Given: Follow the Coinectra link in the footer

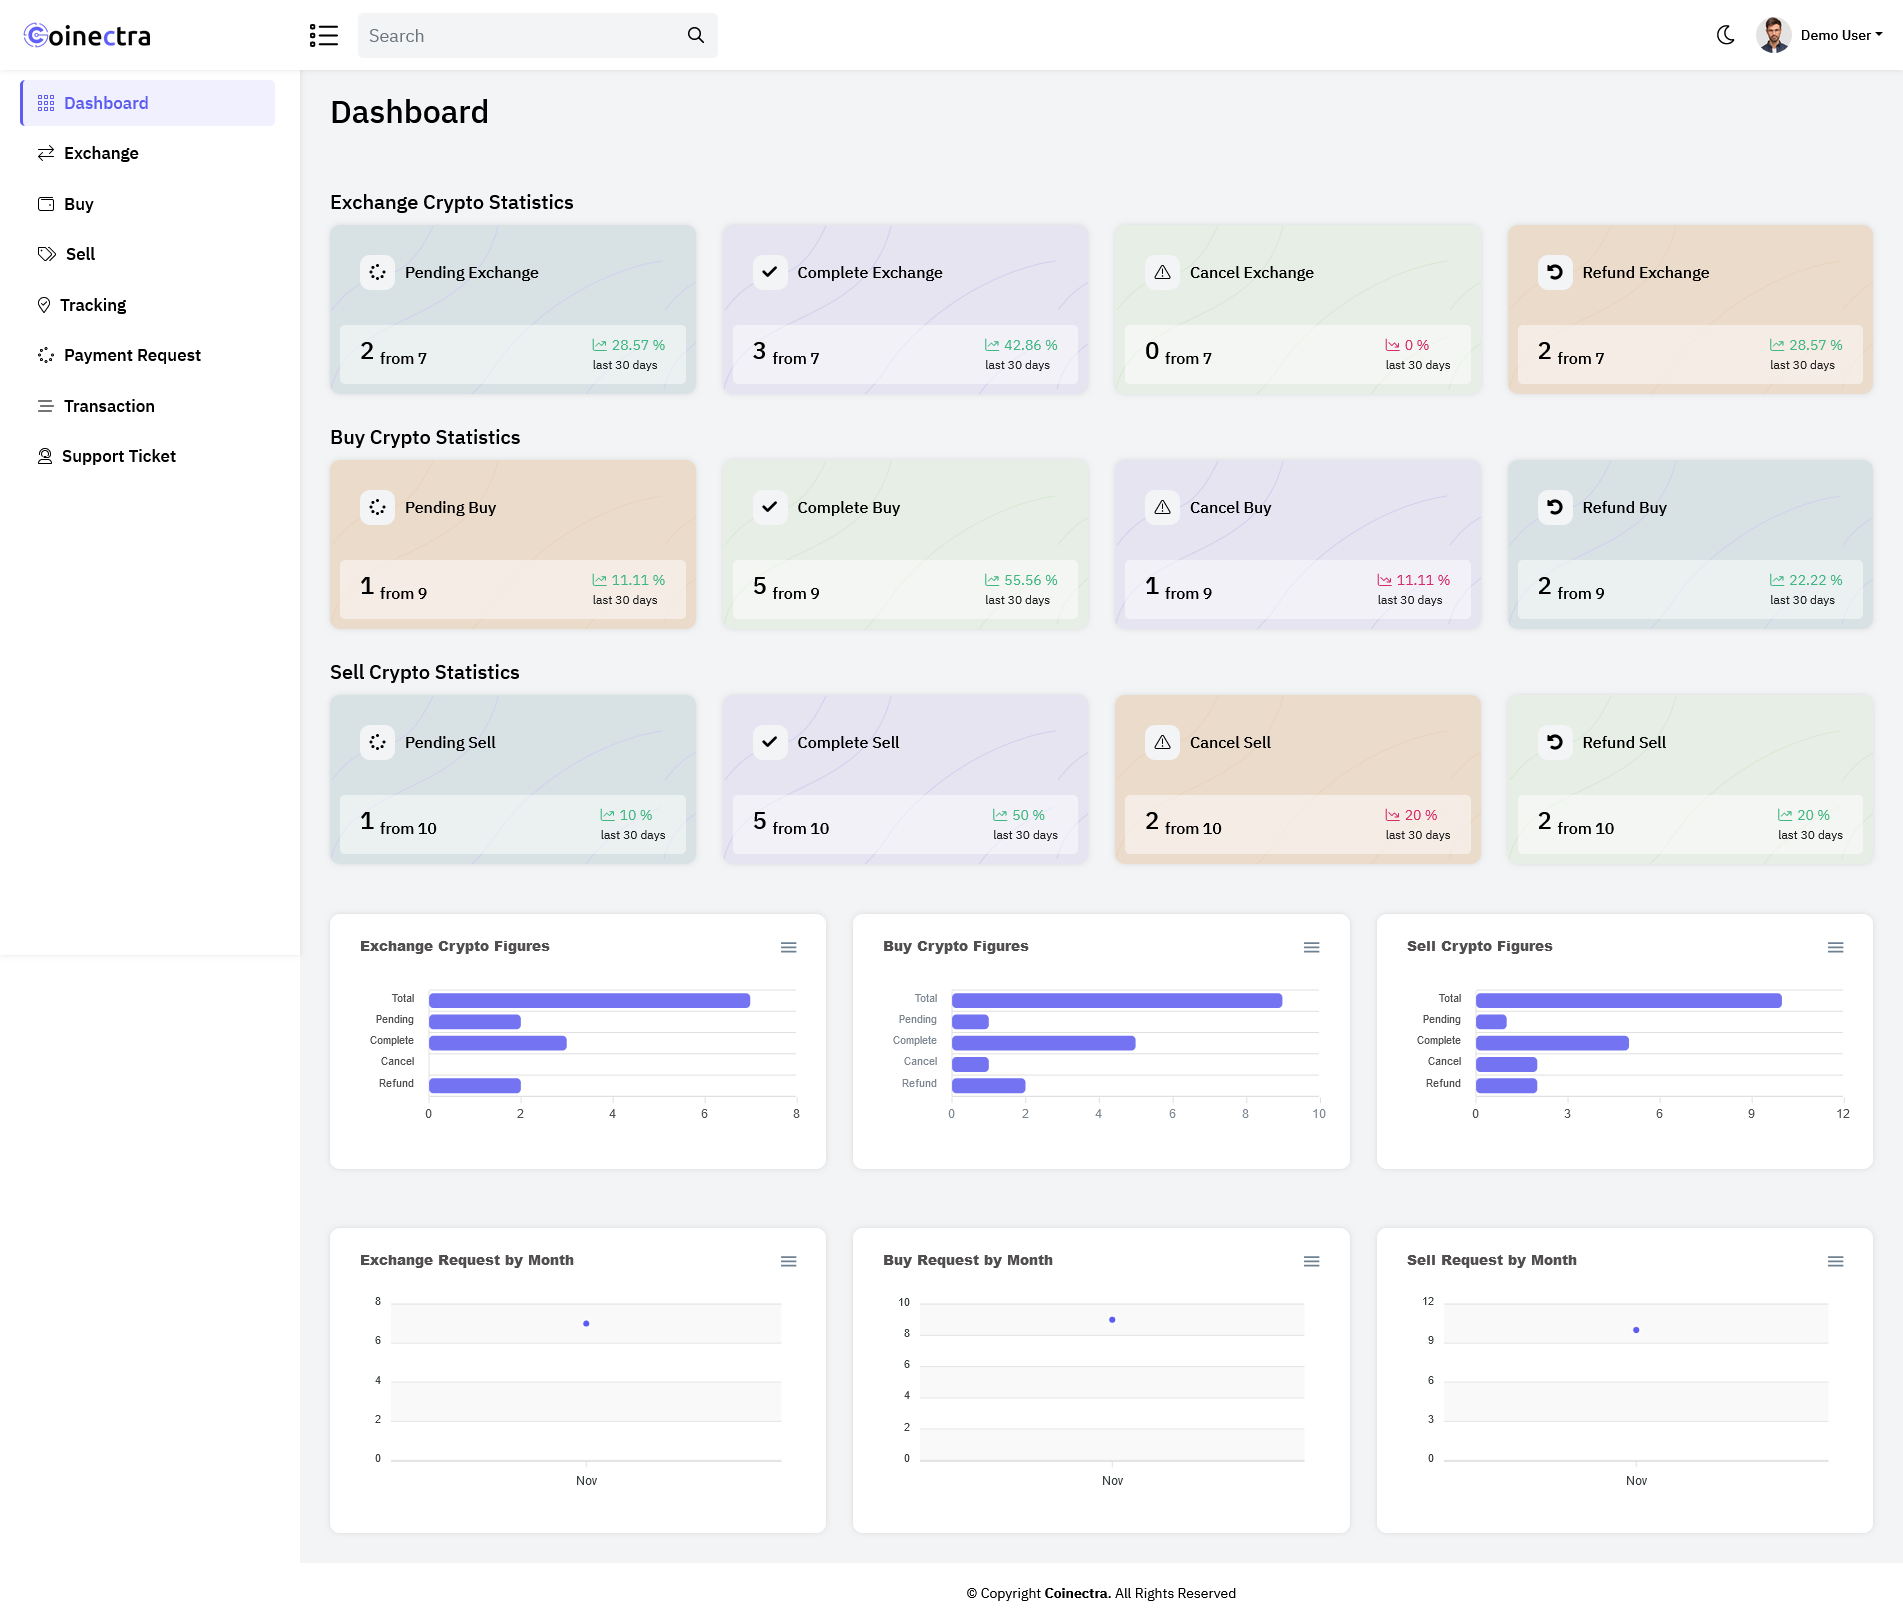Looking at the screenshot, I should tap(1077, 1593).
